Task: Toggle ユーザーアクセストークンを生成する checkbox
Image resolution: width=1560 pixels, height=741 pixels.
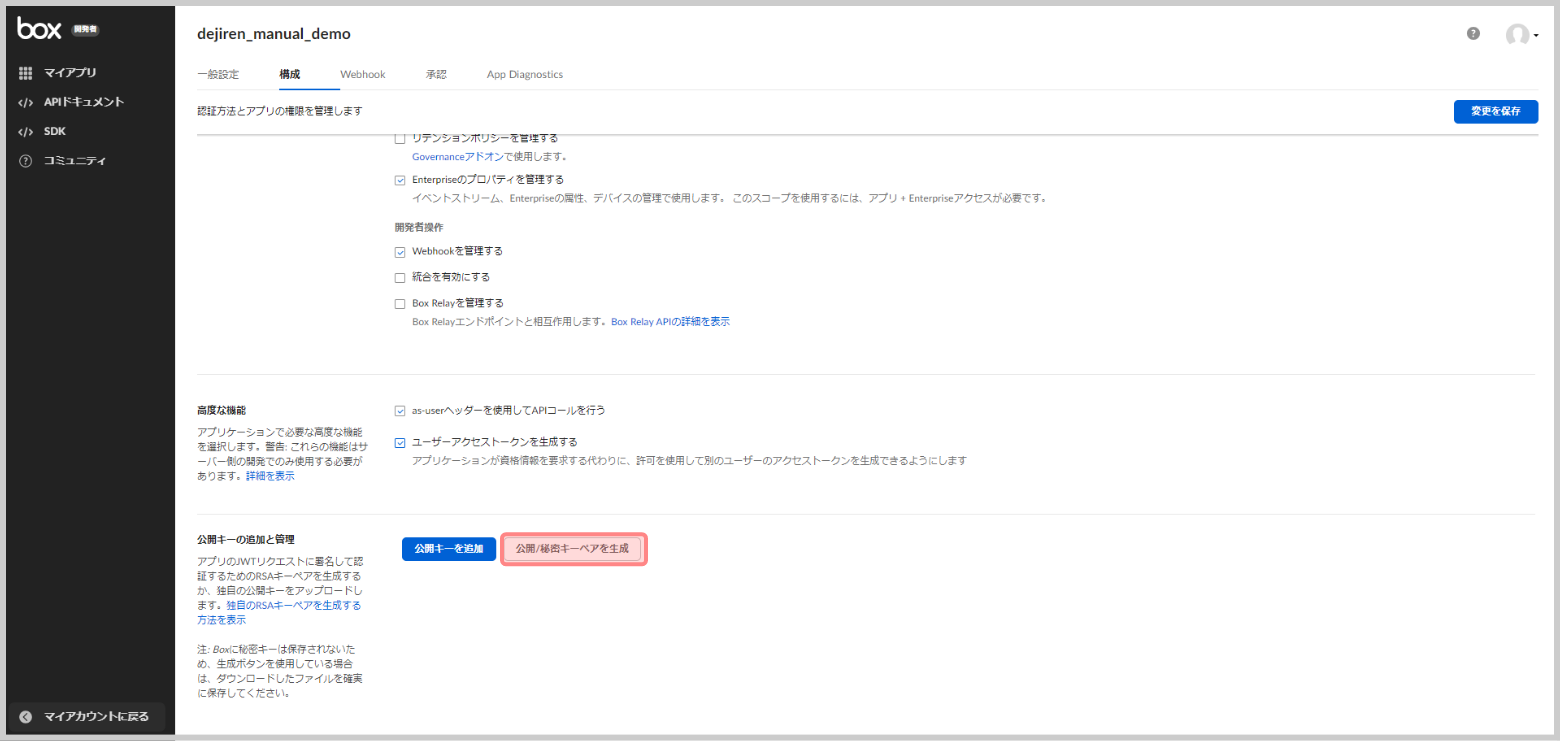Action: click(400, 442)
